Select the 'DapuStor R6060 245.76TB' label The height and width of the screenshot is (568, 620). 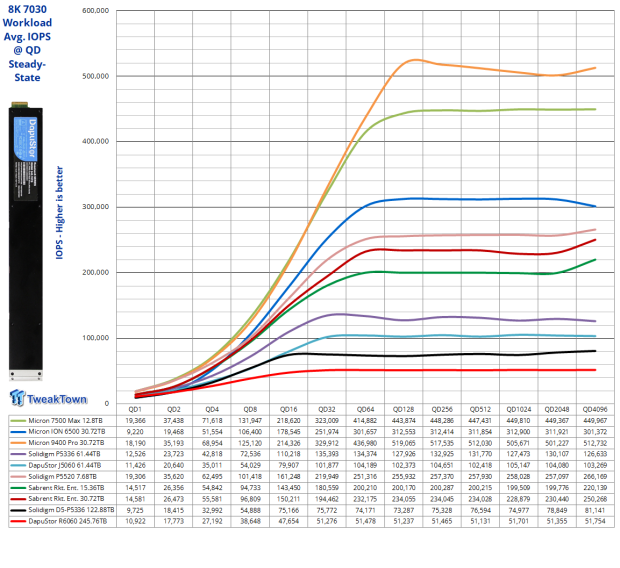[68, 521]
